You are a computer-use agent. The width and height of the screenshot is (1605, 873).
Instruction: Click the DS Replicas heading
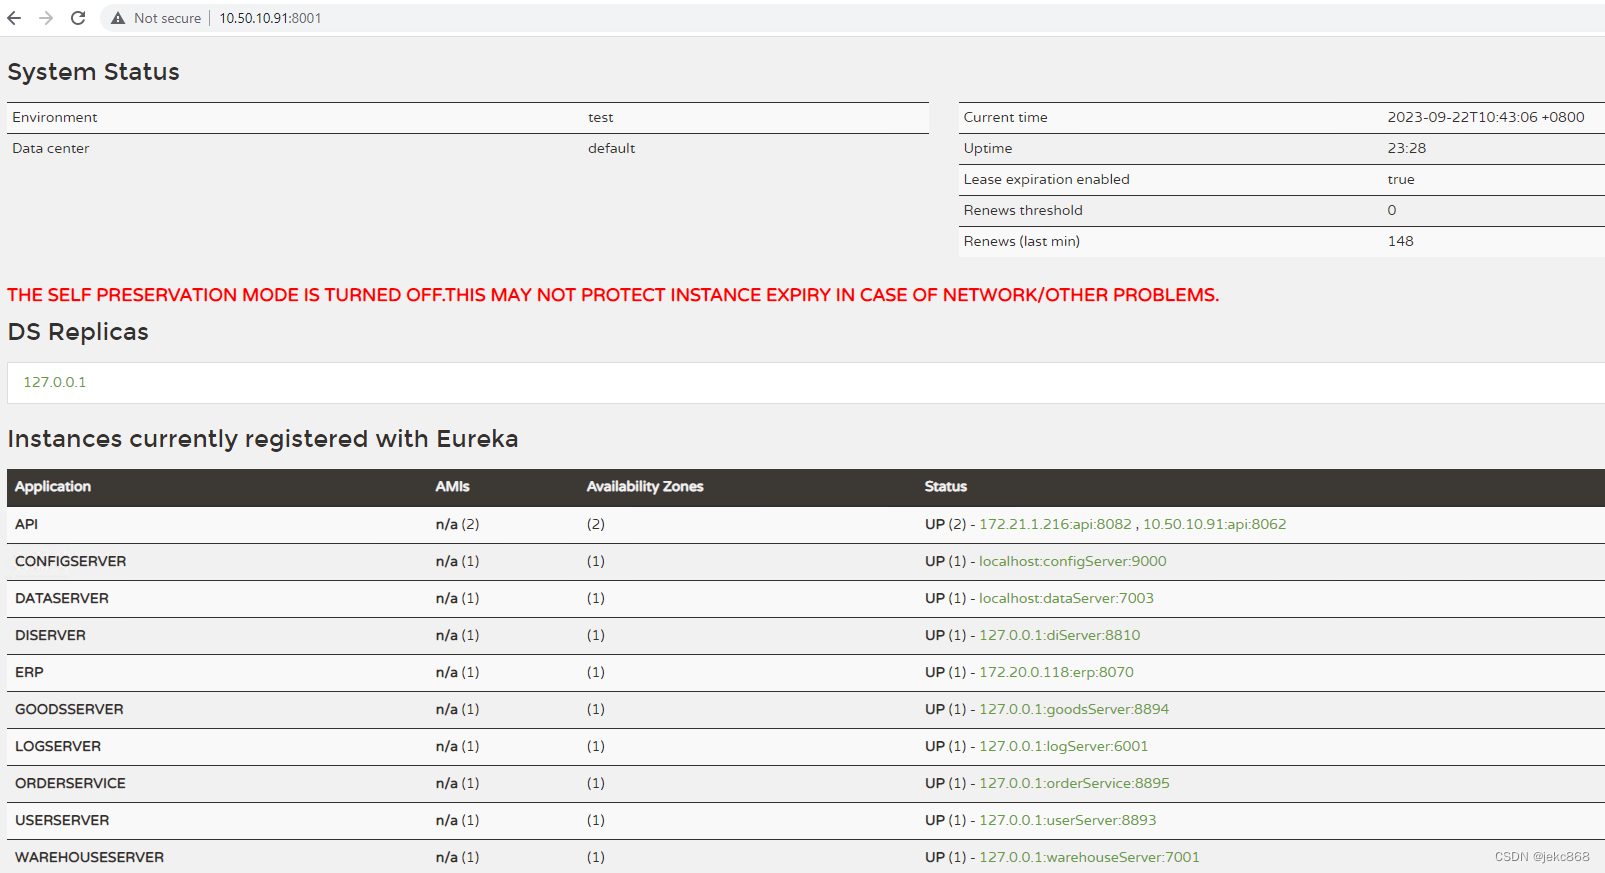pyautogui.click(x=78, y=332)
